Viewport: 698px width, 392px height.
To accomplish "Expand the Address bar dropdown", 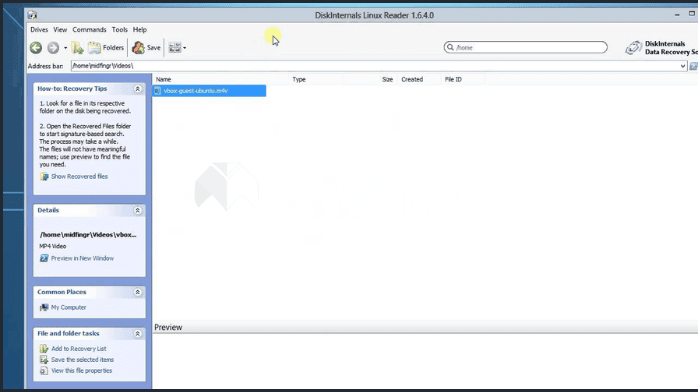I will pyautogui.click(x=683, y=66).
